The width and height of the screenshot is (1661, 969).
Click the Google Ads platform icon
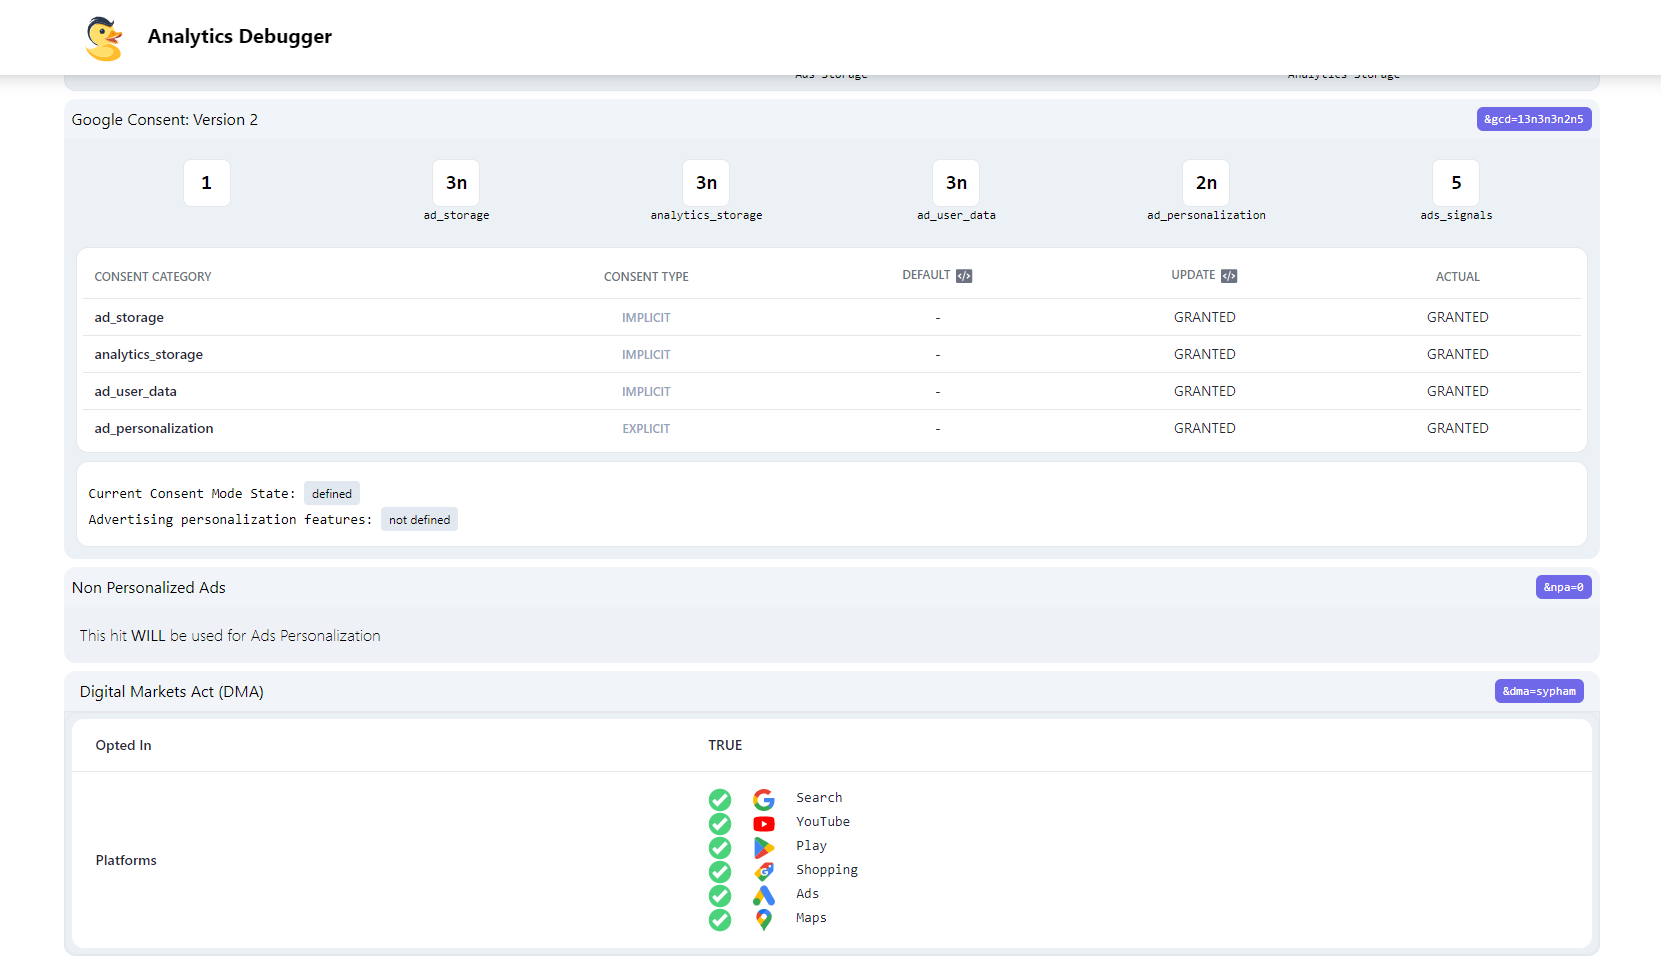click(x=764, y=895)
